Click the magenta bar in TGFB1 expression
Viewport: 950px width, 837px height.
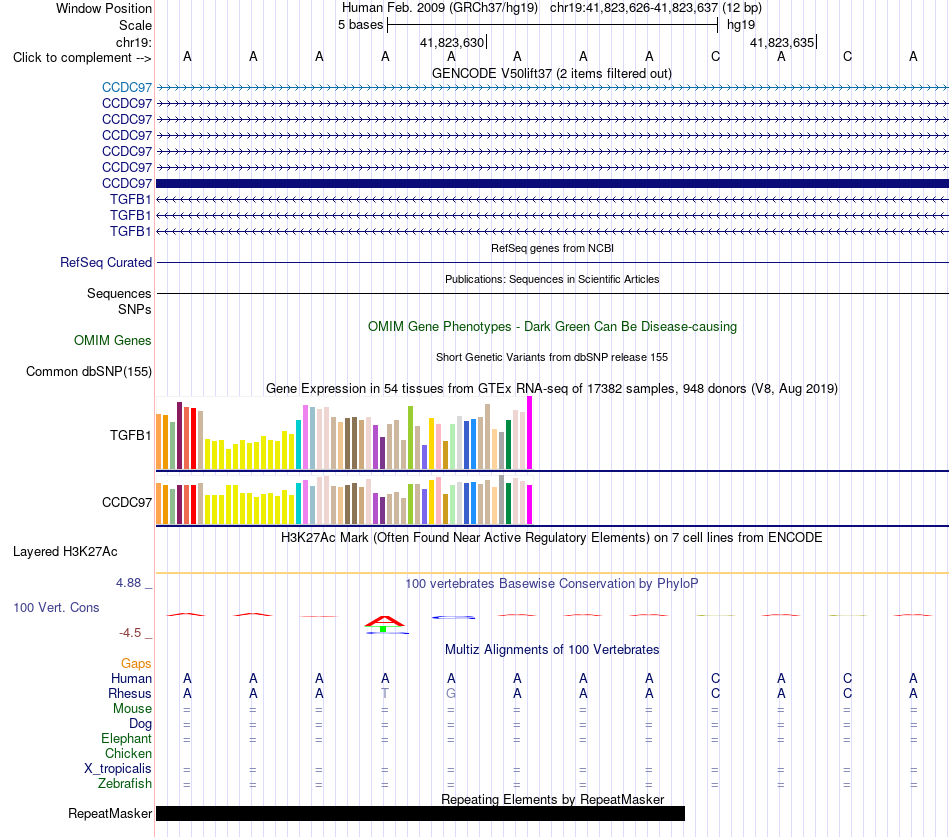(530, 433)
